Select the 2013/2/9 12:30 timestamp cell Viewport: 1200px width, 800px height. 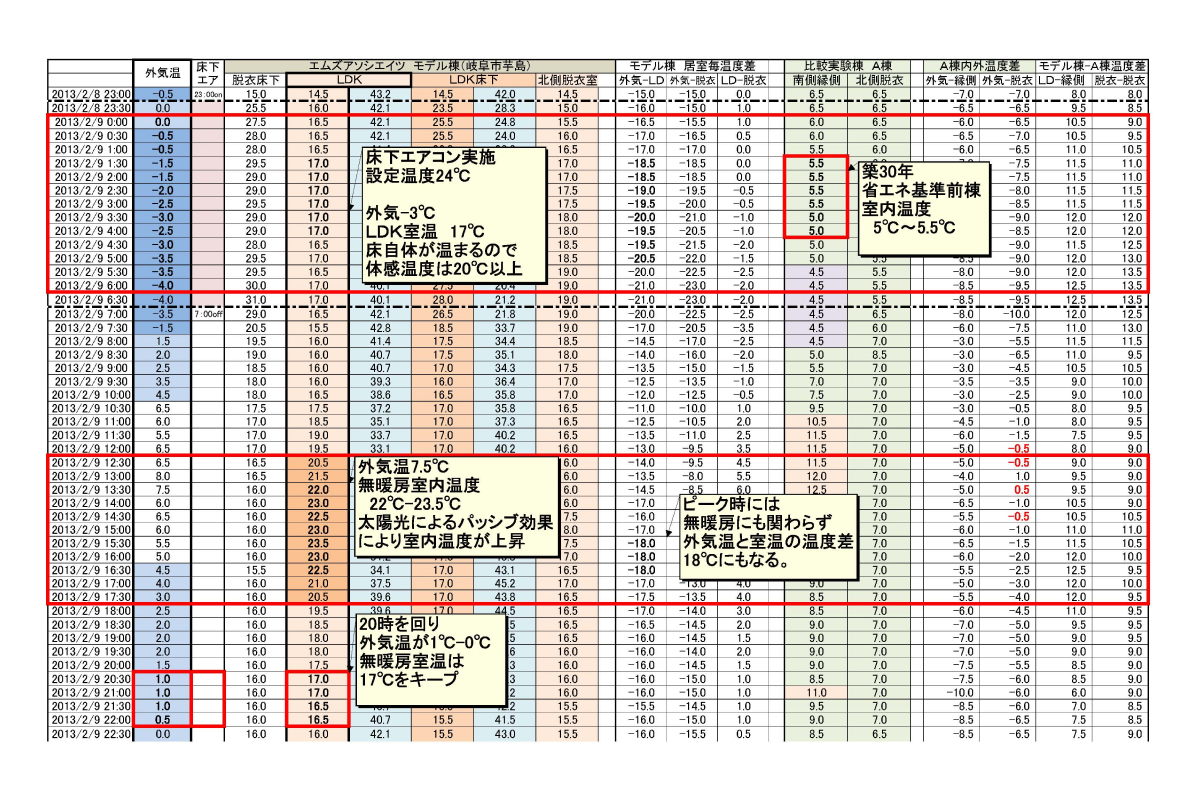click(x=91, y=464)
